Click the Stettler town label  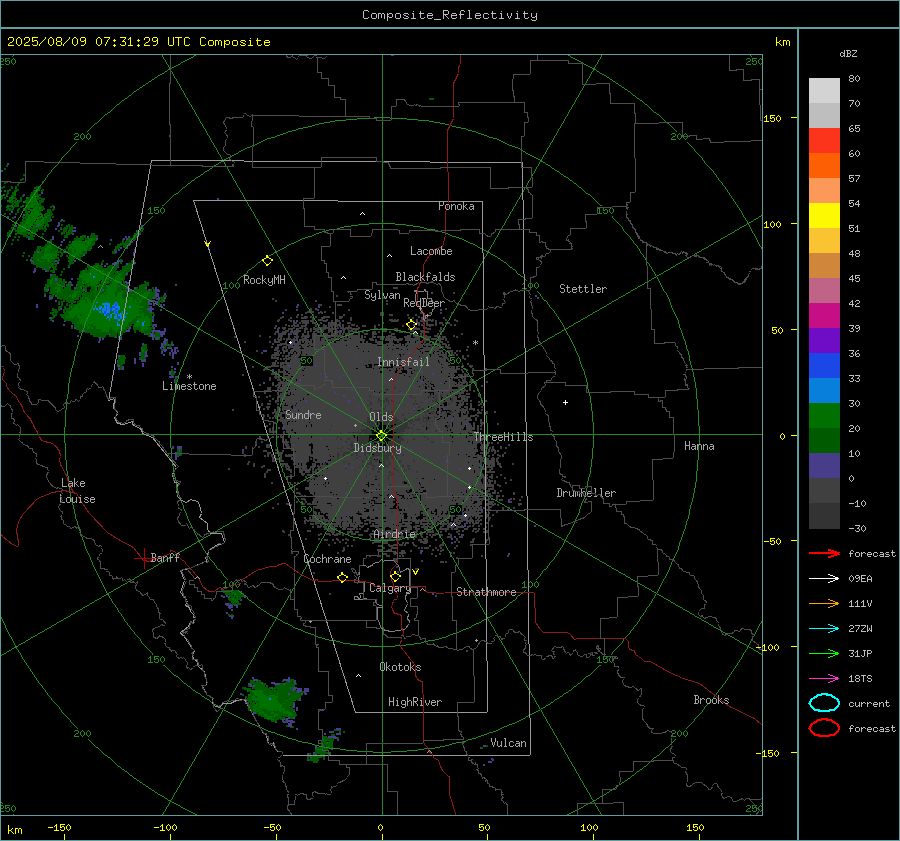[583, 289]
